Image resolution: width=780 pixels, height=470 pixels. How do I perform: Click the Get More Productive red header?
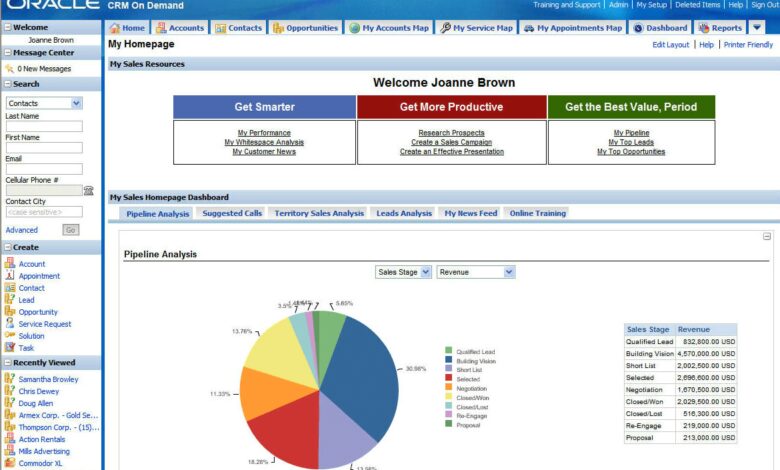[x=452, y=107]
